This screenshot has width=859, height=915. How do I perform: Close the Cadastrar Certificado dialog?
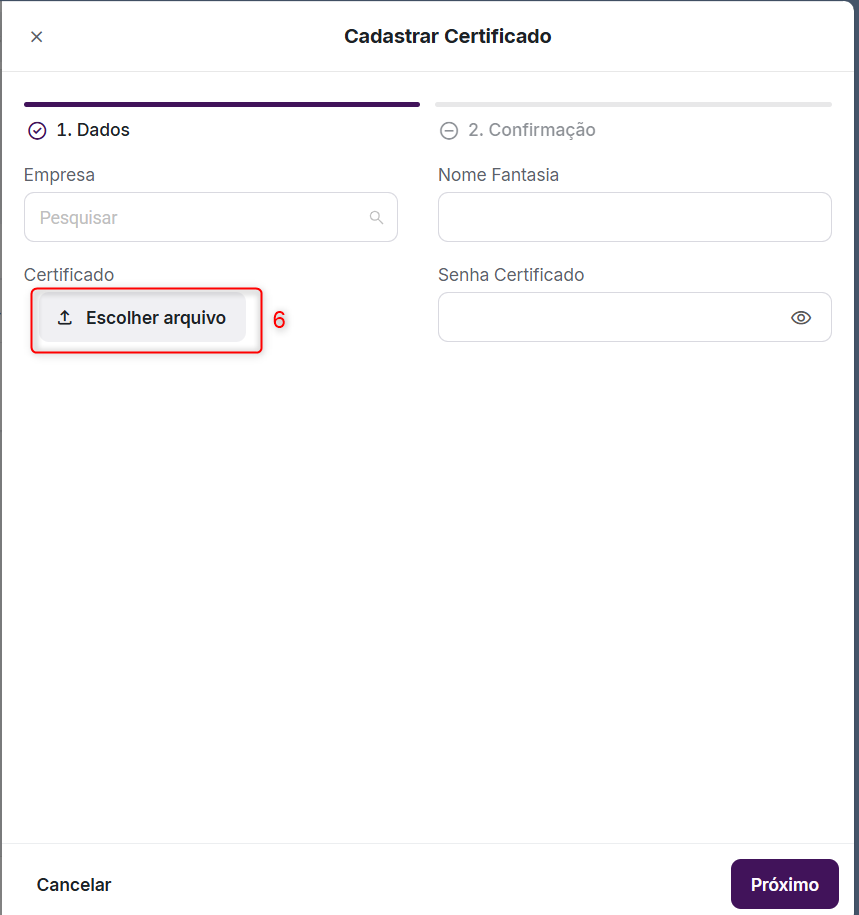point(37,37)
